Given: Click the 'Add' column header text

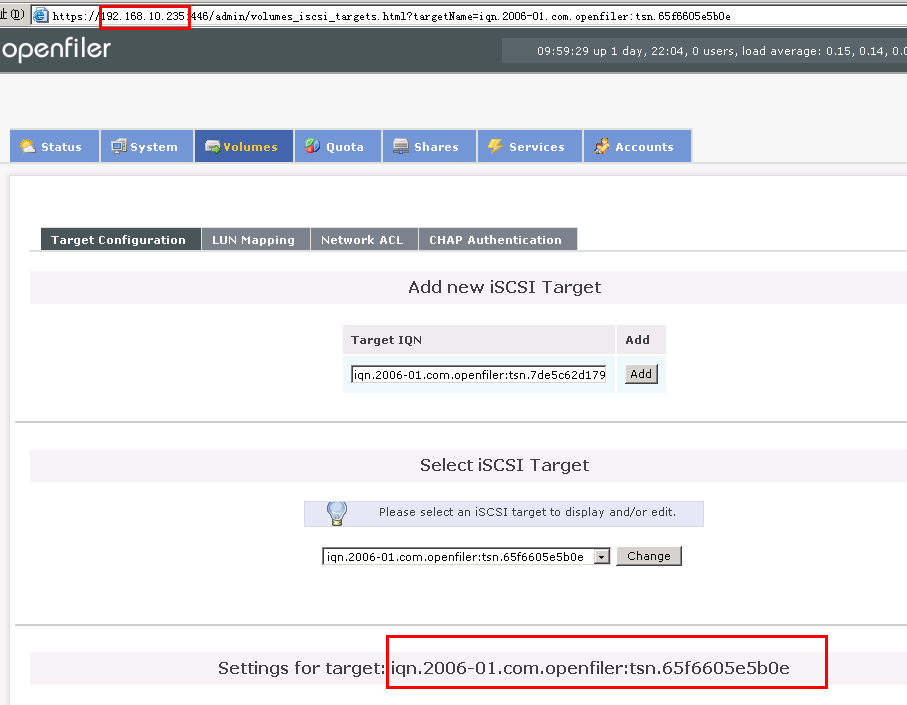Looking at the screenshot, I should point(637,340).
